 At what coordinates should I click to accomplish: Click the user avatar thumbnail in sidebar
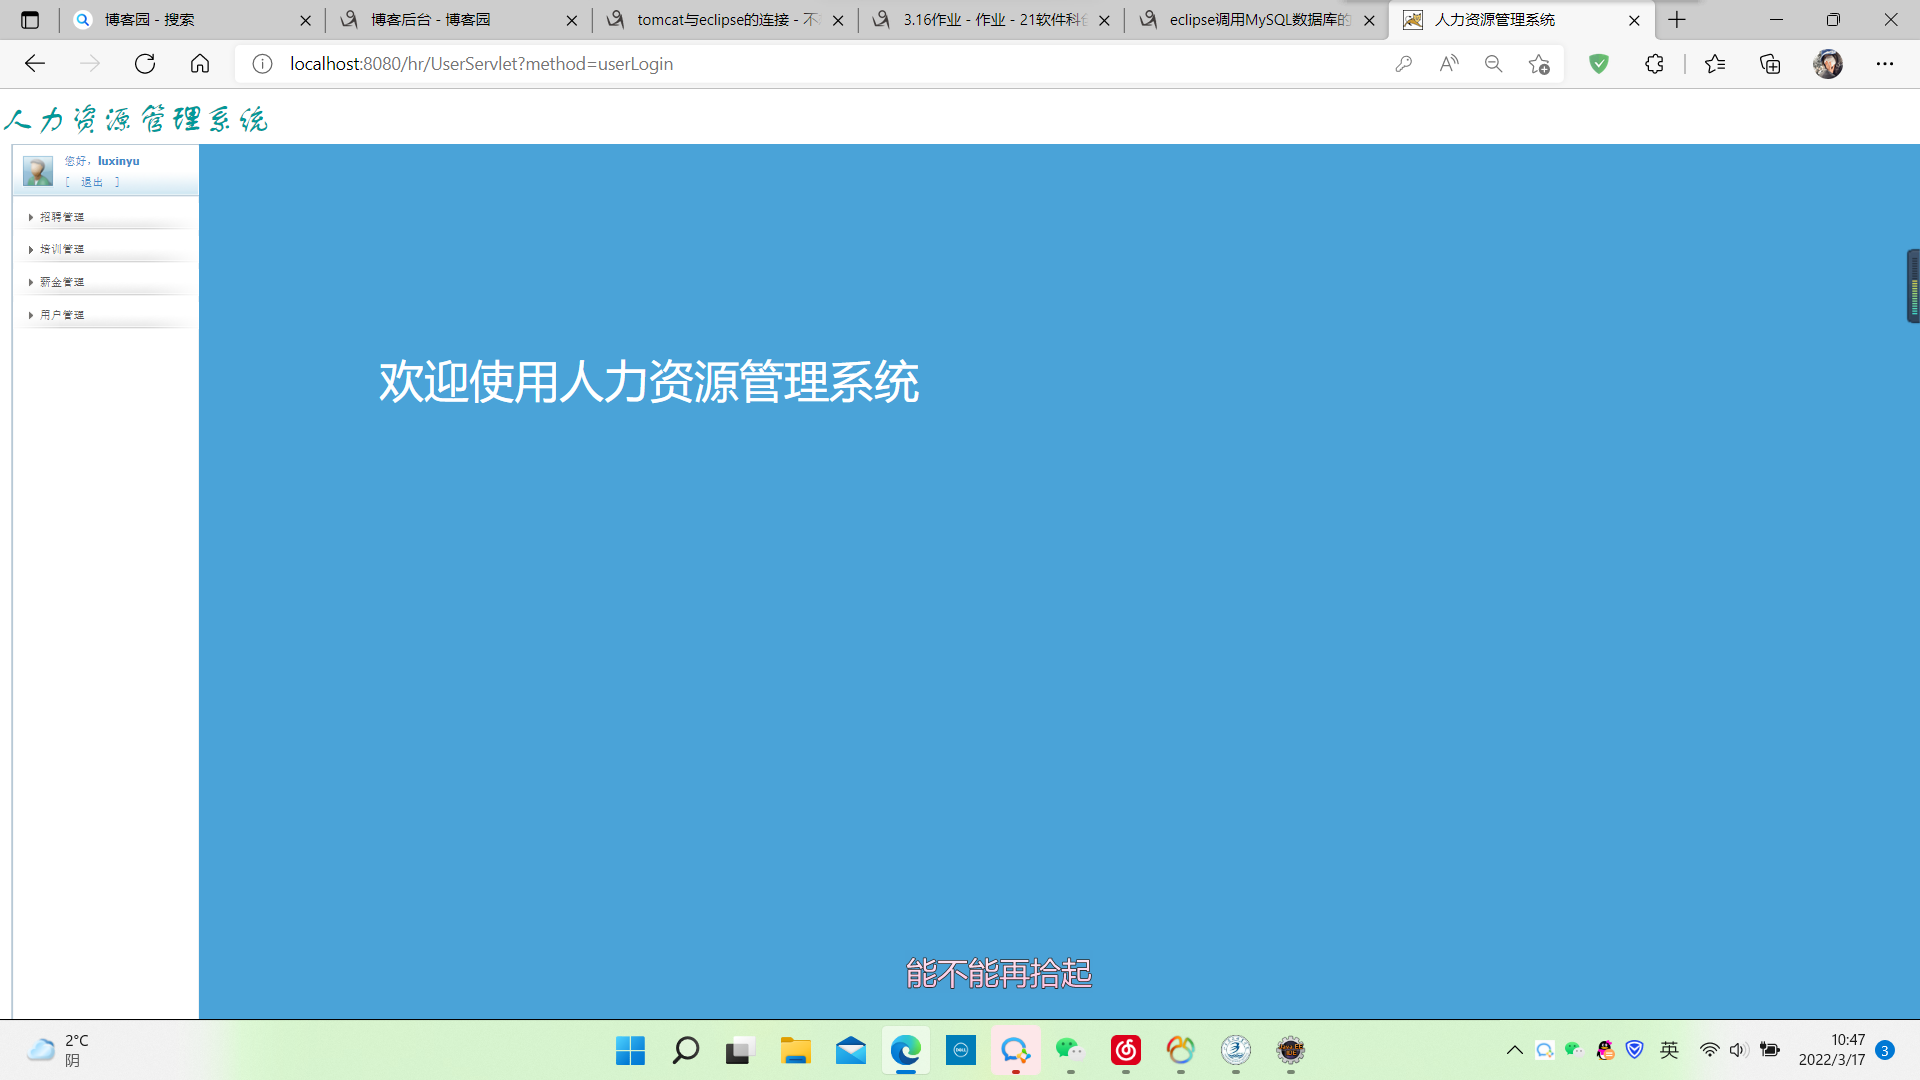(x=38, y=171)
